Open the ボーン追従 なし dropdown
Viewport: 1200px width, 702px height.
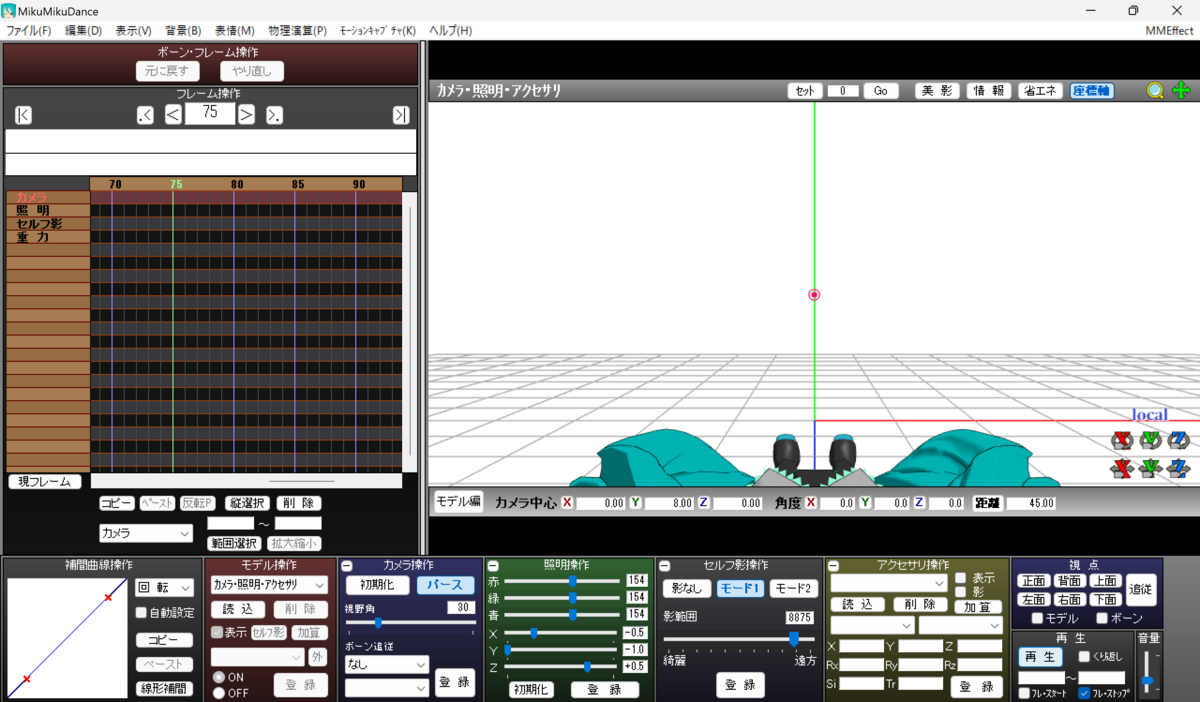click(x=387, y=664)
